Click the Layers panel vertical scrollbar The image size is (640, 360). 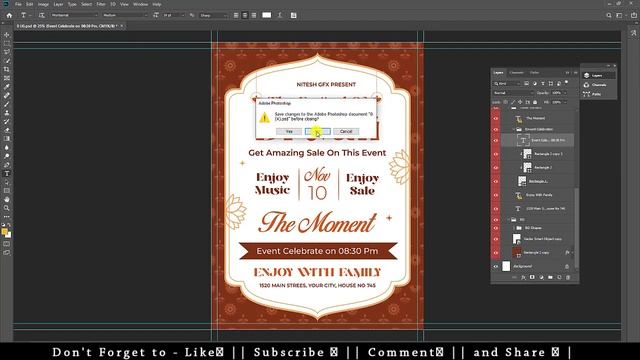click(576, 227)
